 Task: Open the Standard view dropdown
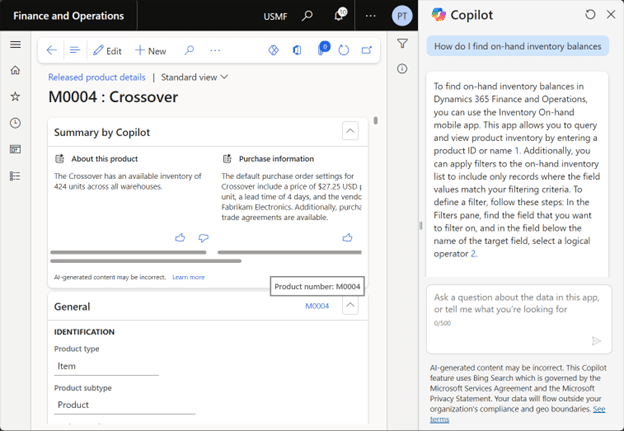(194, 77)
